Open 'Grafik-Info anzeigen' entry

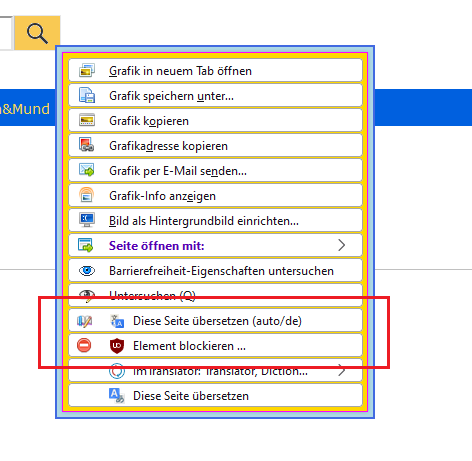point(215,195)
